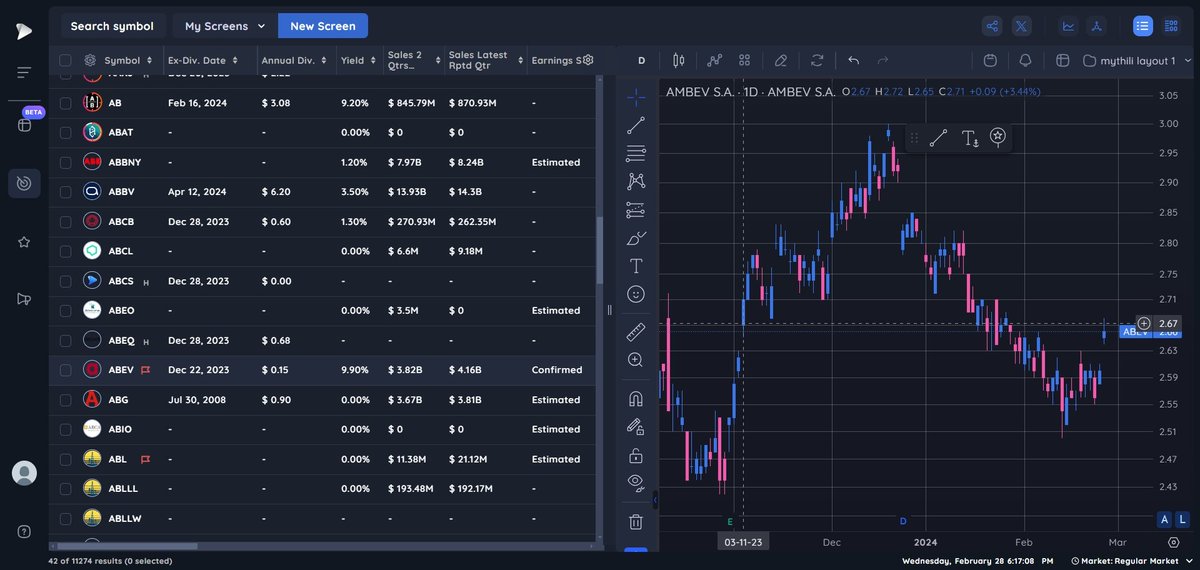Select the ruler measure tool
The height and width of the screenshot is (570, 1200).
(636, 332)
